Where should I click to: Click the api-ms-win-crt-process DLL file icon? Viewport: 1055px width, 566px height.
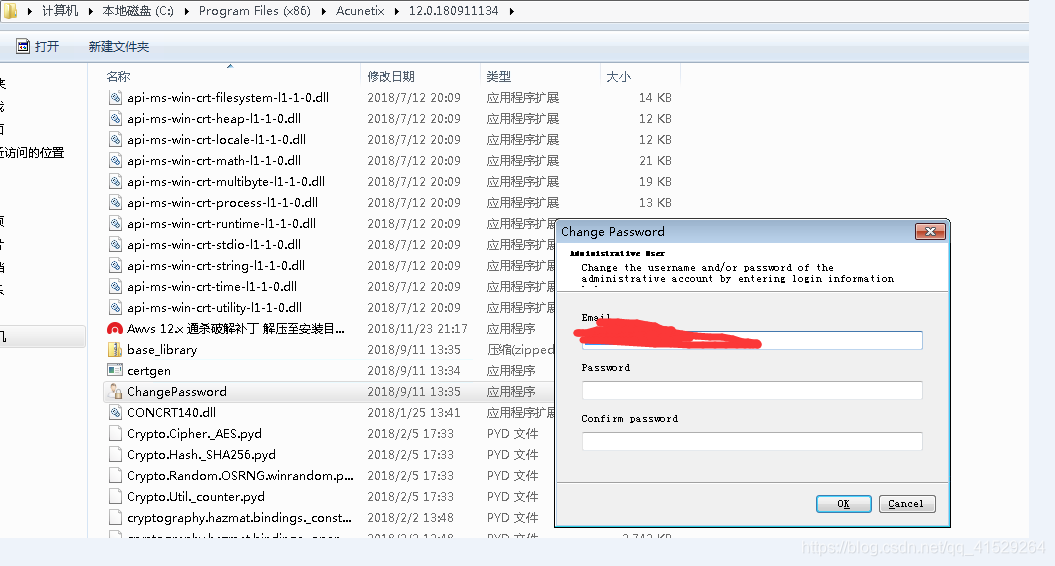click(115, 203)
